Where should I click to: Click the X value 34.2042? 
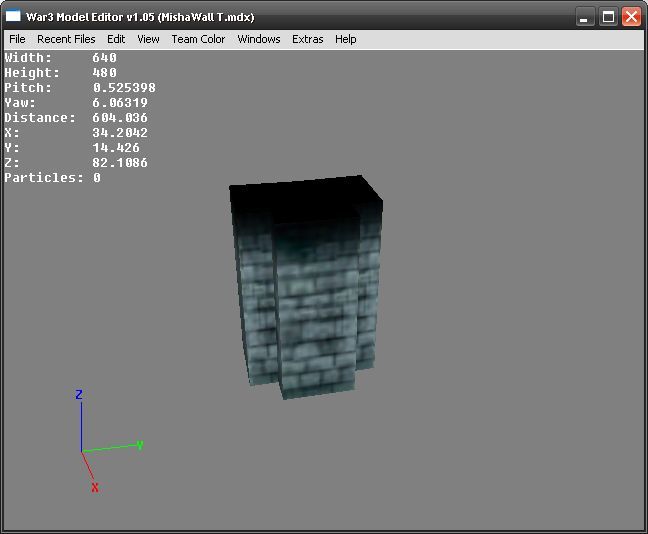[x=120, y=133]
